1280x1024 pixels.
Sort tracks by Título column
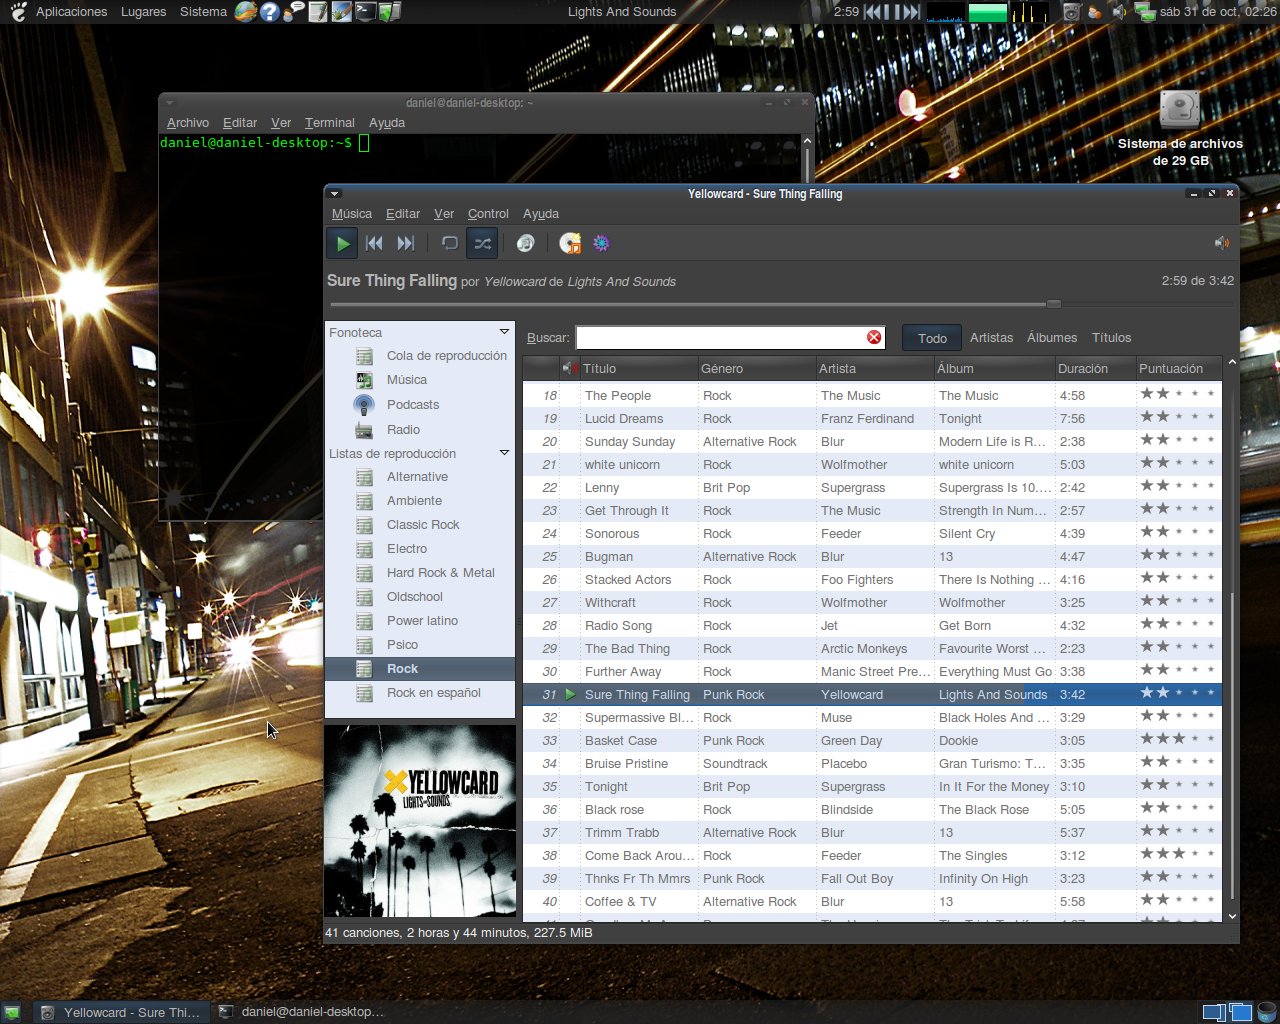tap(638, 368)
